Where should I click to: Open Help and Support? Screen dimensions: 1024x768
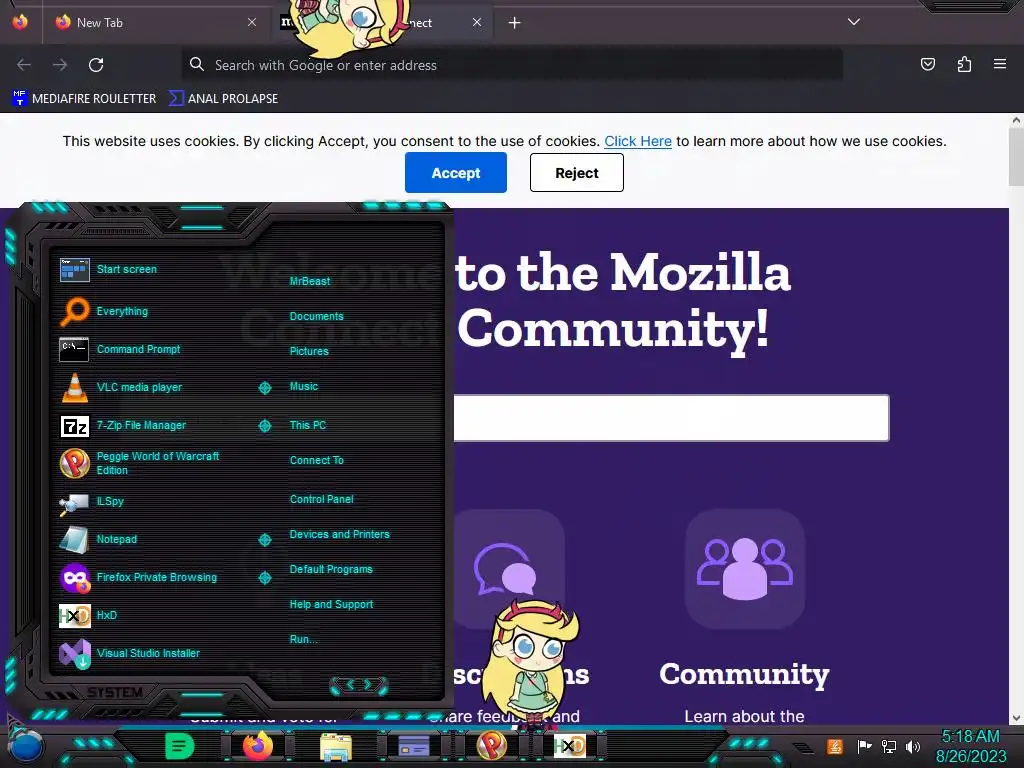(x=331, y=605)
